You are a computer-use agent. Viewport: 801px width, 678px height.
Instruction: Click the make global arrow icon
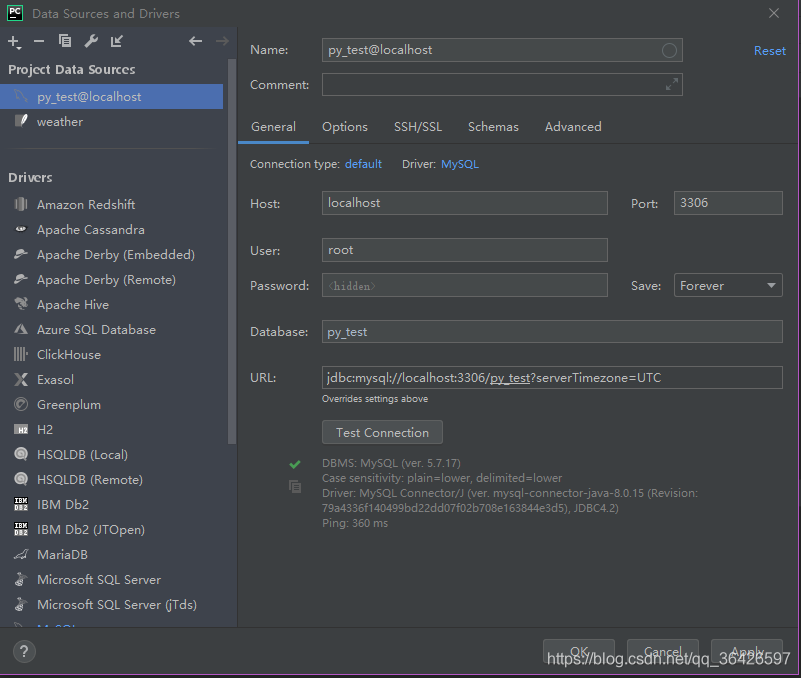[x=117, y=41]
